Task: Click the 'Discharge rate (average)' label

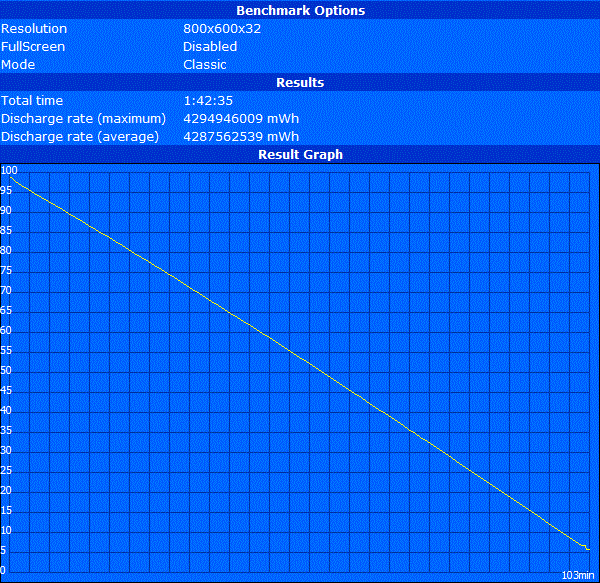Action: (x=80, y=137)
